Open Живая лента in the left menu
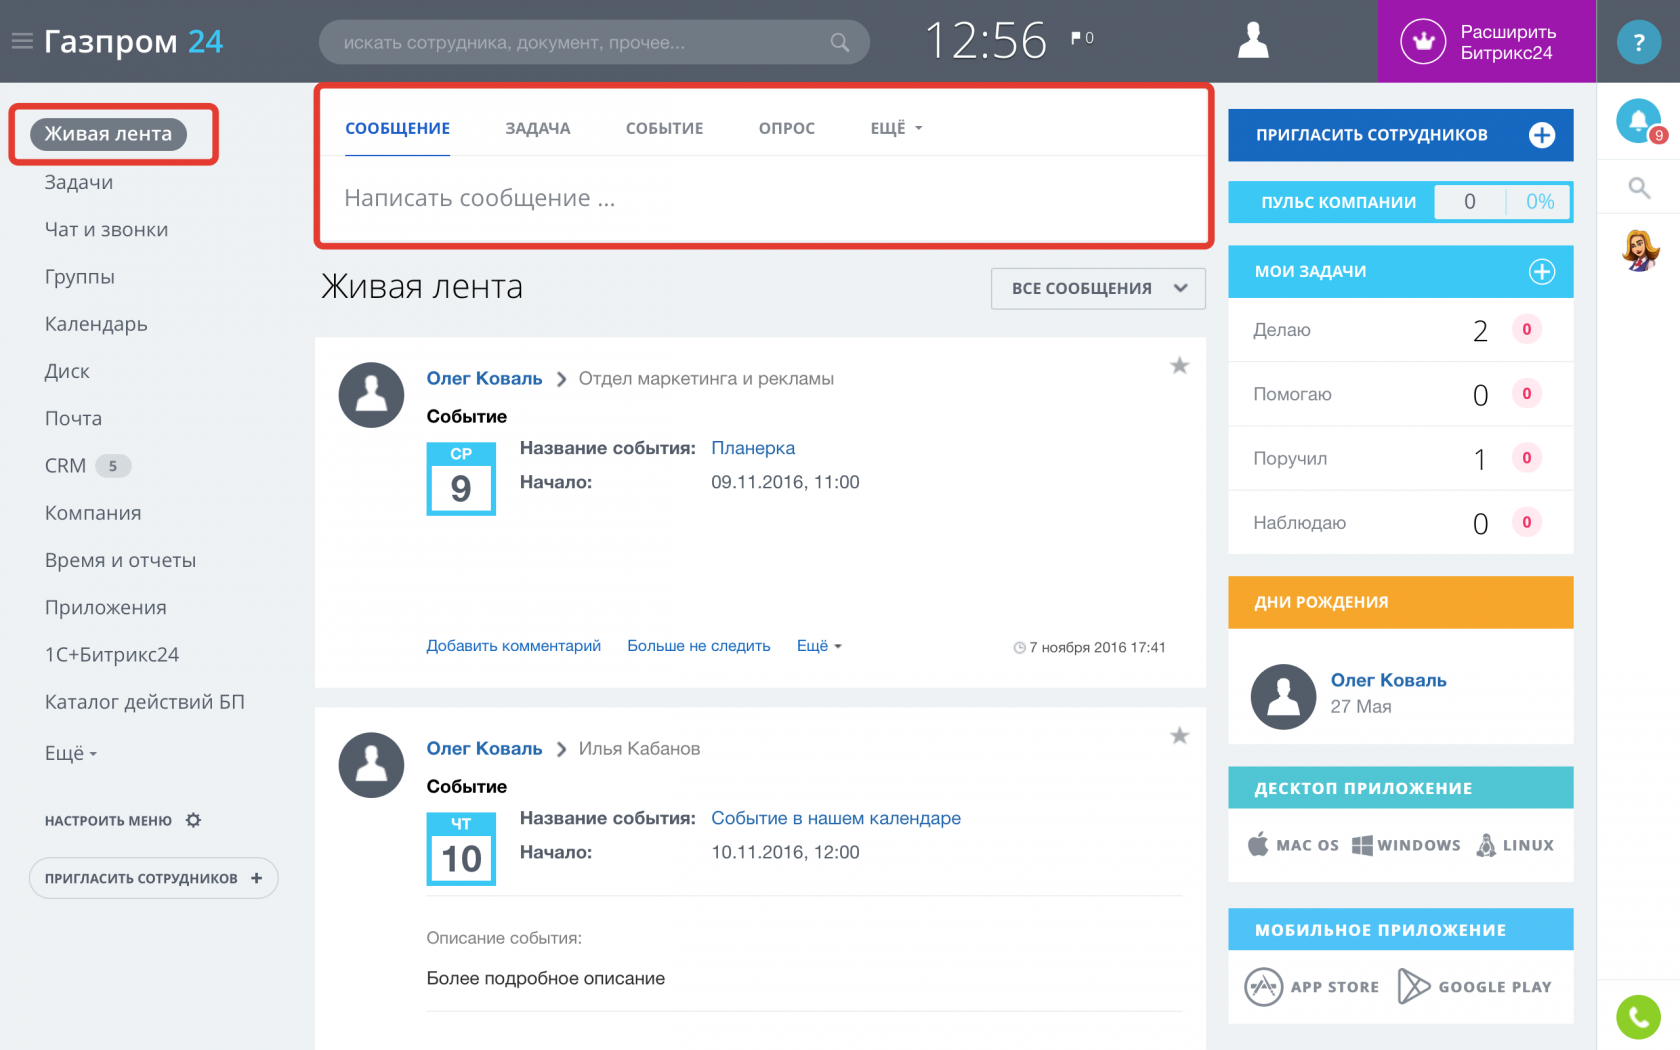Image resolution: width=1680 pixels, height=1050 pixels. 108,134
